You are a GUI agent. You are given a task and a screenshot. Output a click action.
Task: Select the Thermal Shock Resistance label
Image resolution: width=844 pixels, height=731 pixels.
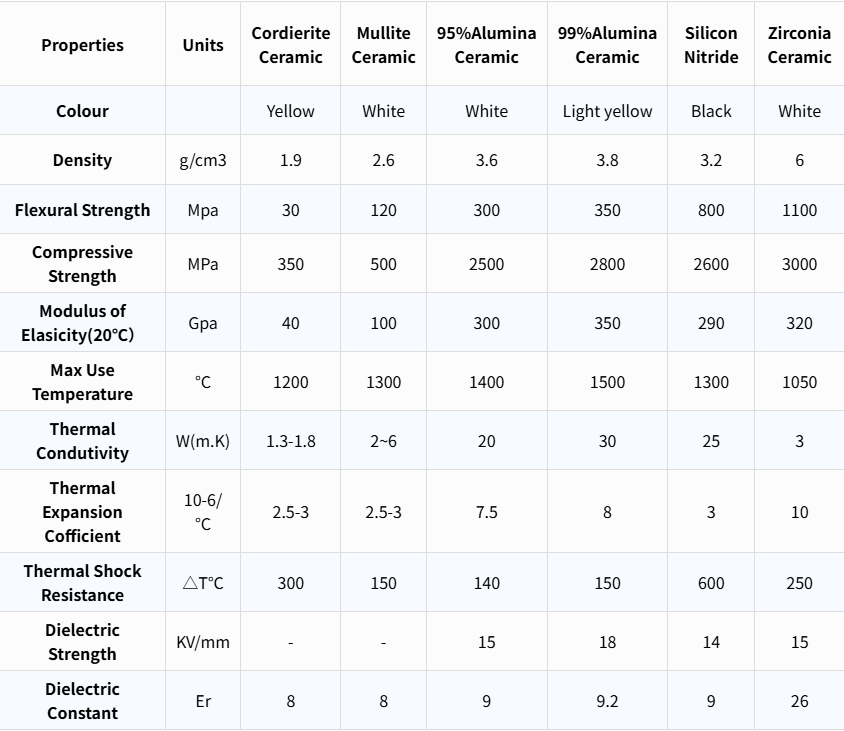pos(83,583)
